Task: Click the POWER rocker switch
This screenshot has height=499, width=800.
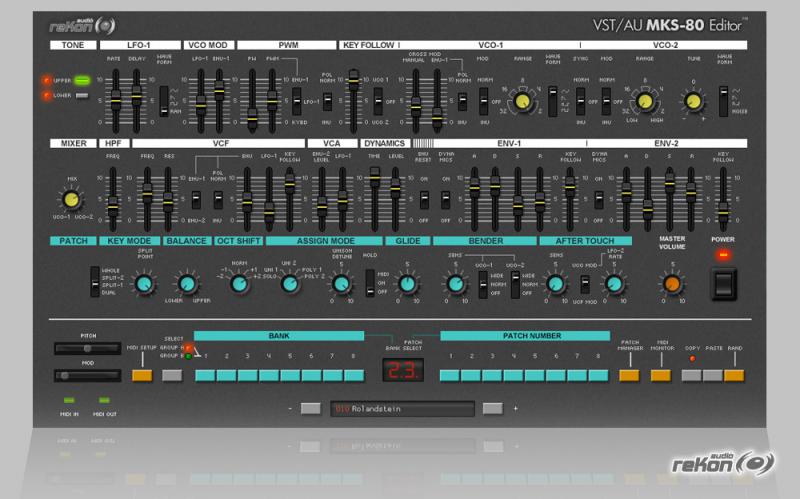Action: click(724, 284)
